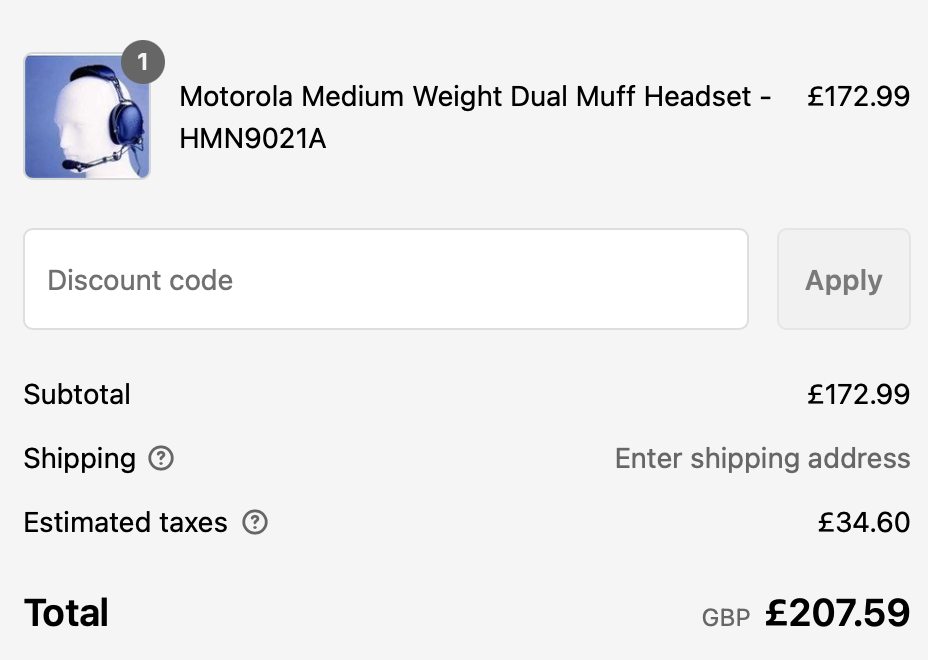928x660 pixels.
Task: Click the Discount code placeholder text
Action: (140, 280)
